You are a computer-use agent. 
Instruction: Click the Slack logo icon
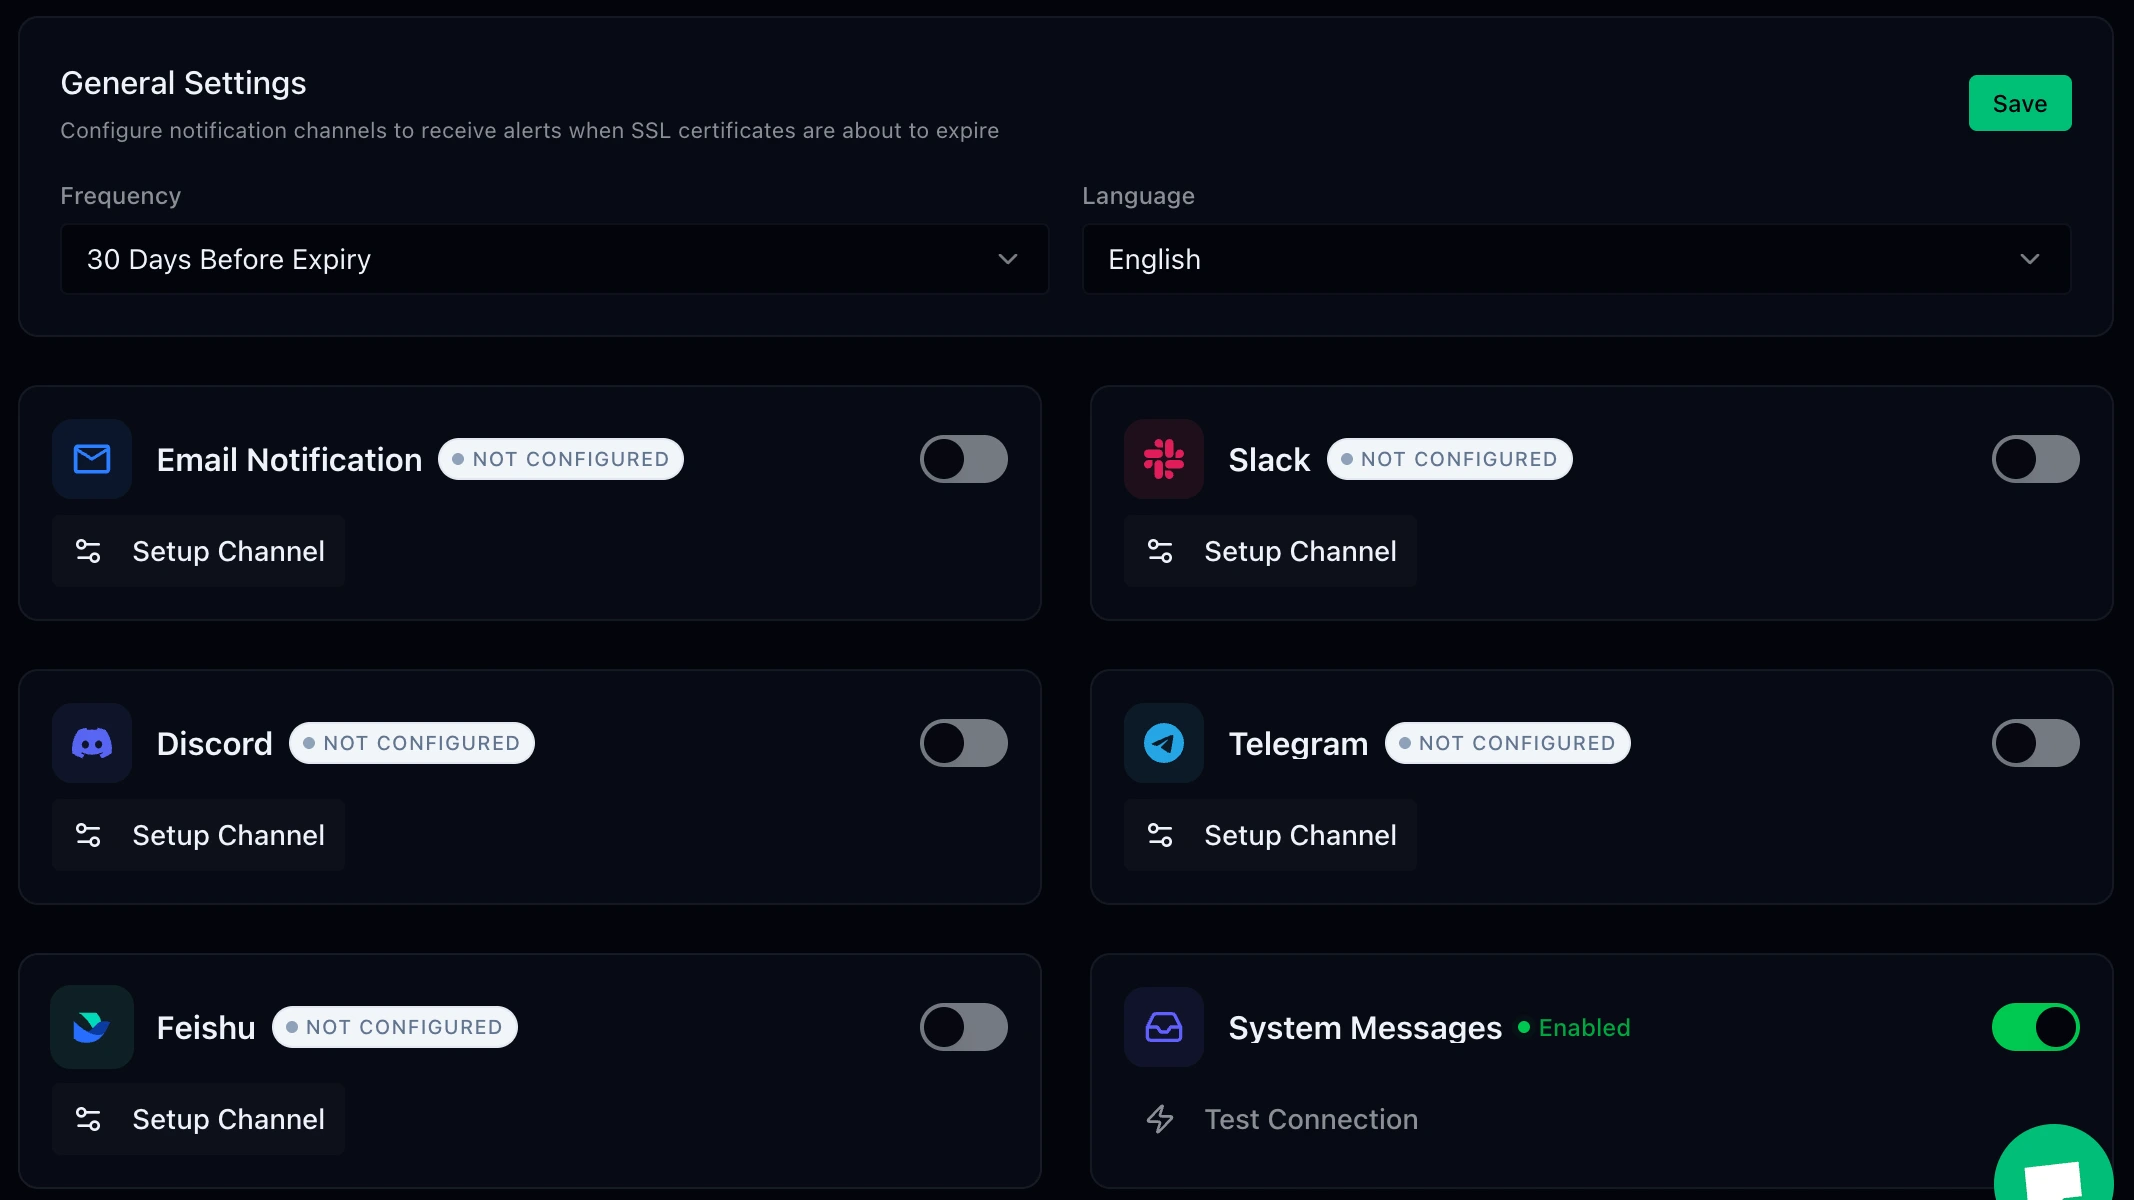click(x=1163, y=459)
